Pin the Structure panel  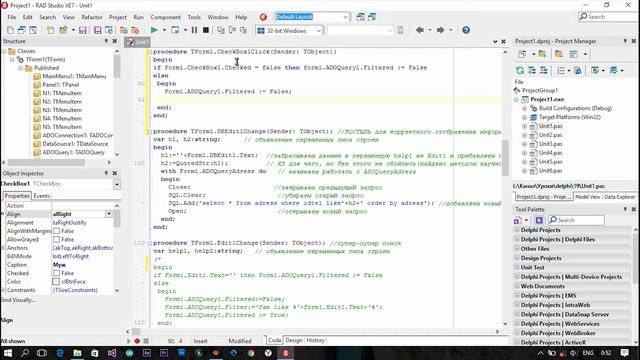[x=106, y=41]
